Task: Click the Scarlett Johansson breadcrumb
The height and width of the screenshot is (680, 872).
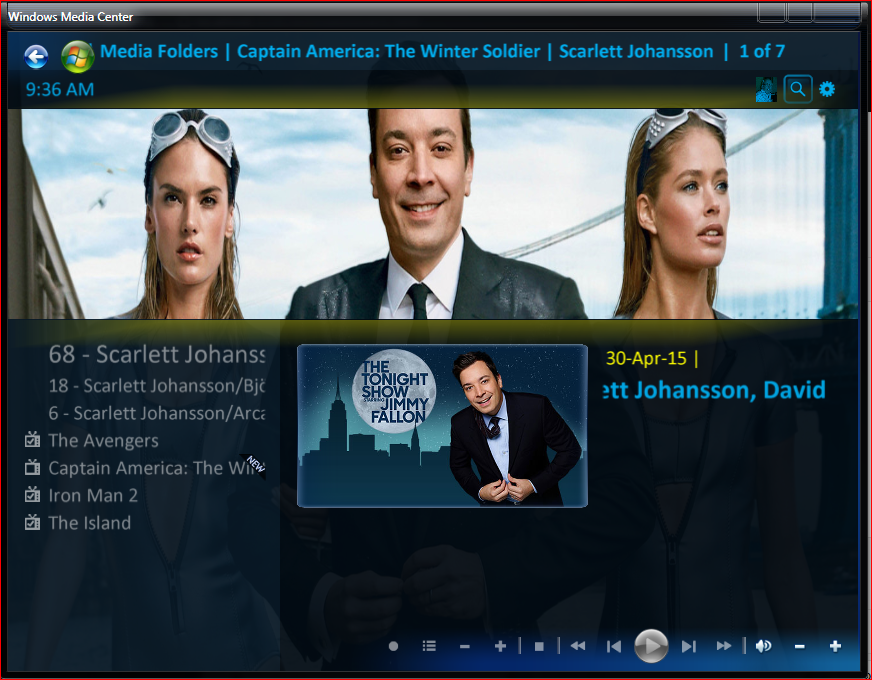Action: (x=636, y=51)
